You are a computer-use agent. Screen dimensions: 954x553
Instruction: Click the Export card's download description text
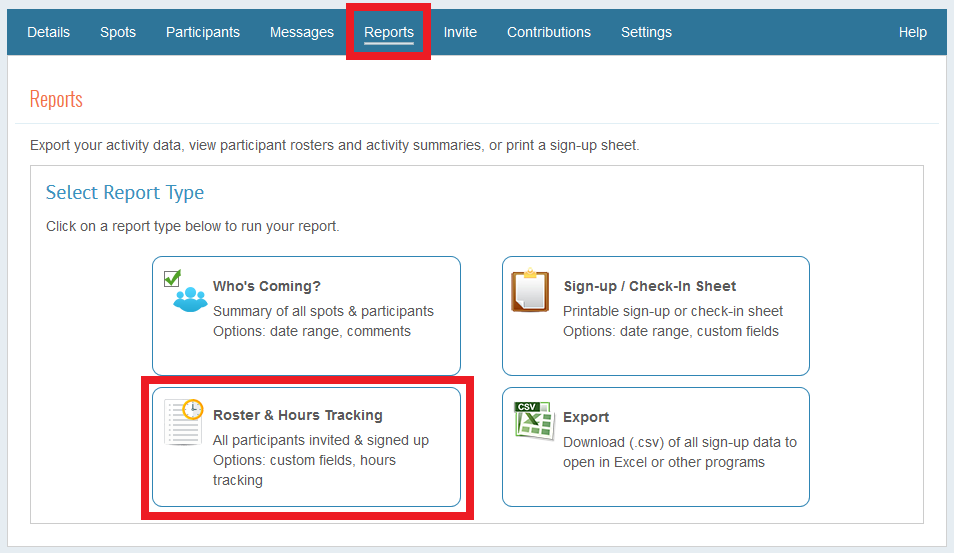coord(680,452)
